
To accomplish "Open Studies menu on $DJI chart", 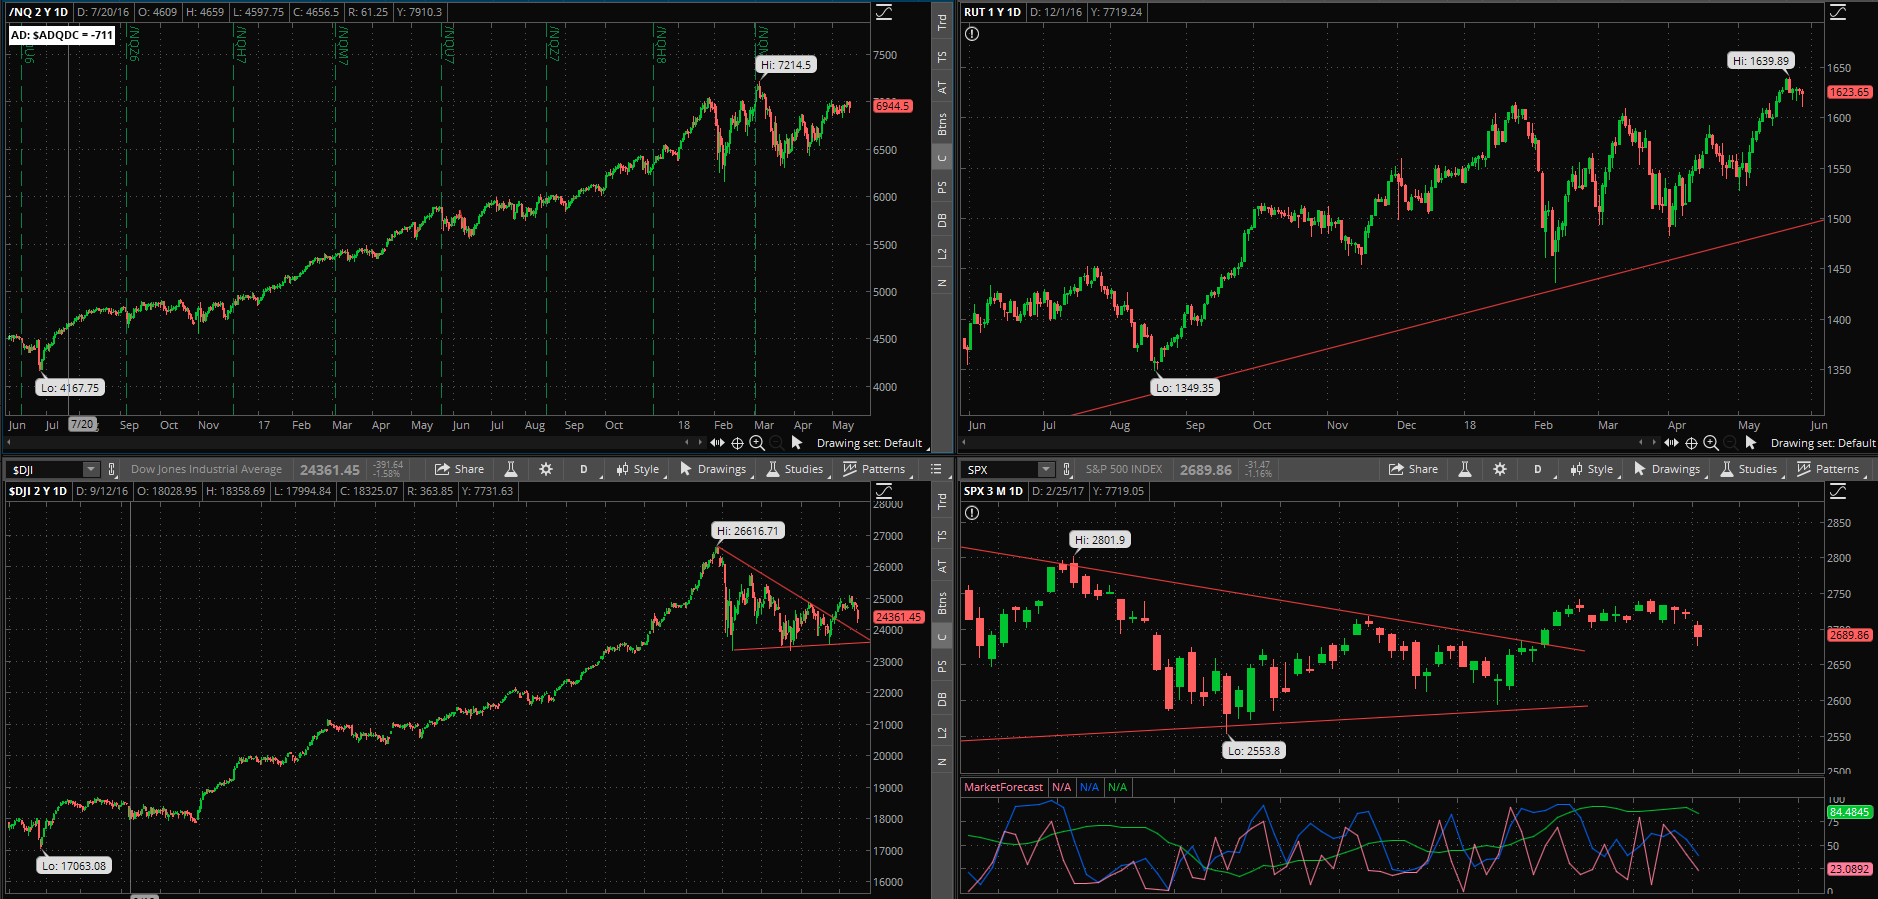I will click(795, 469).
